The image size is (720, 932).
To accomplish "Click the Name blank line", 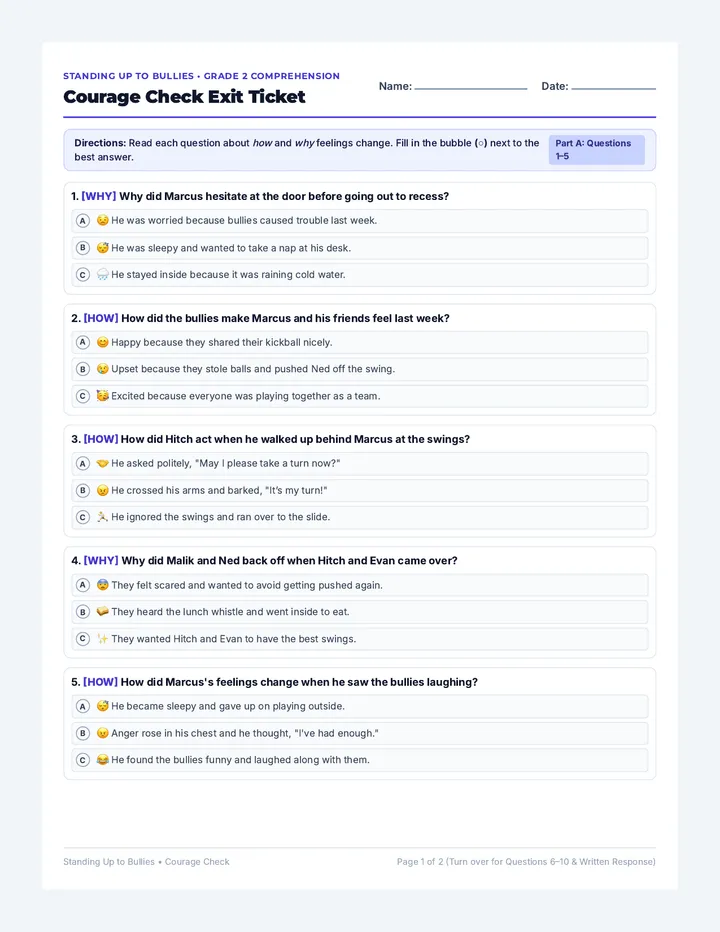I will click(x=471, y=88).
